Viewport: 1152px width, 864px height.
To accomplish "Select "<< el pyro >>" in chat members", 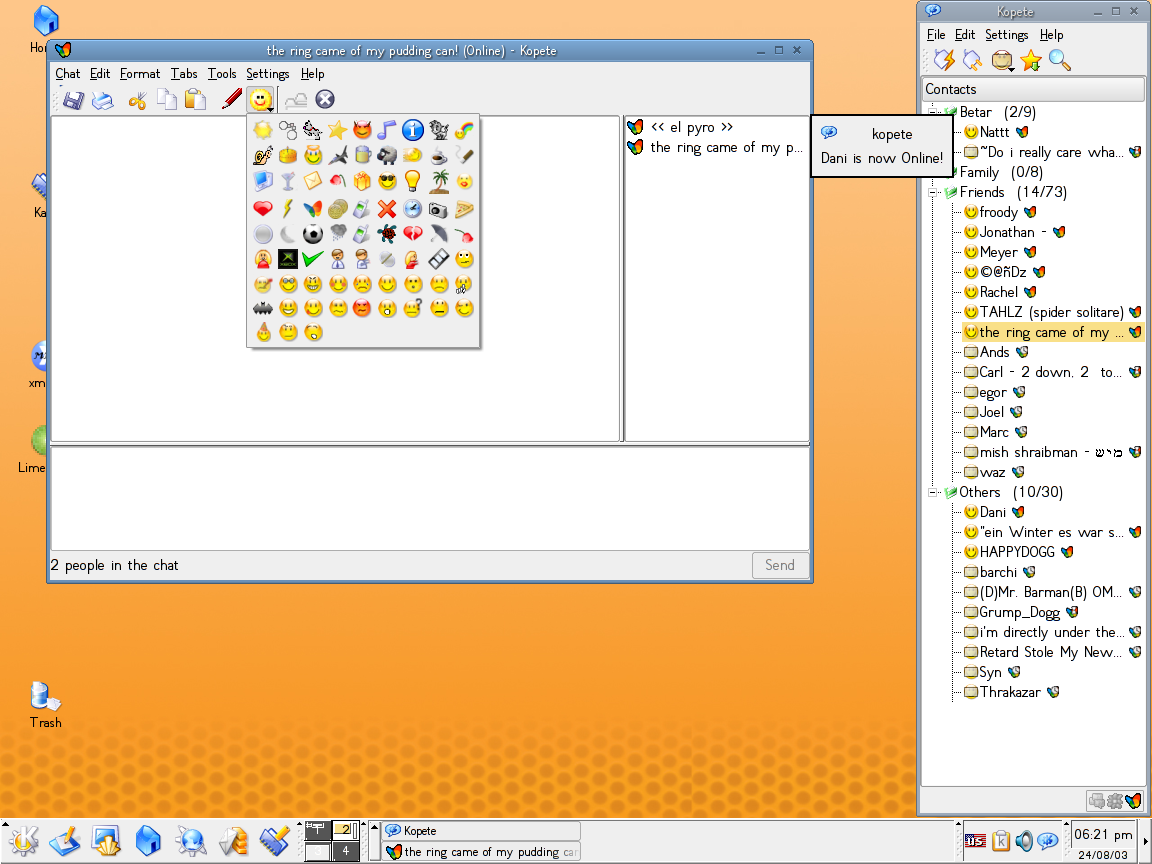I will 691,127.
